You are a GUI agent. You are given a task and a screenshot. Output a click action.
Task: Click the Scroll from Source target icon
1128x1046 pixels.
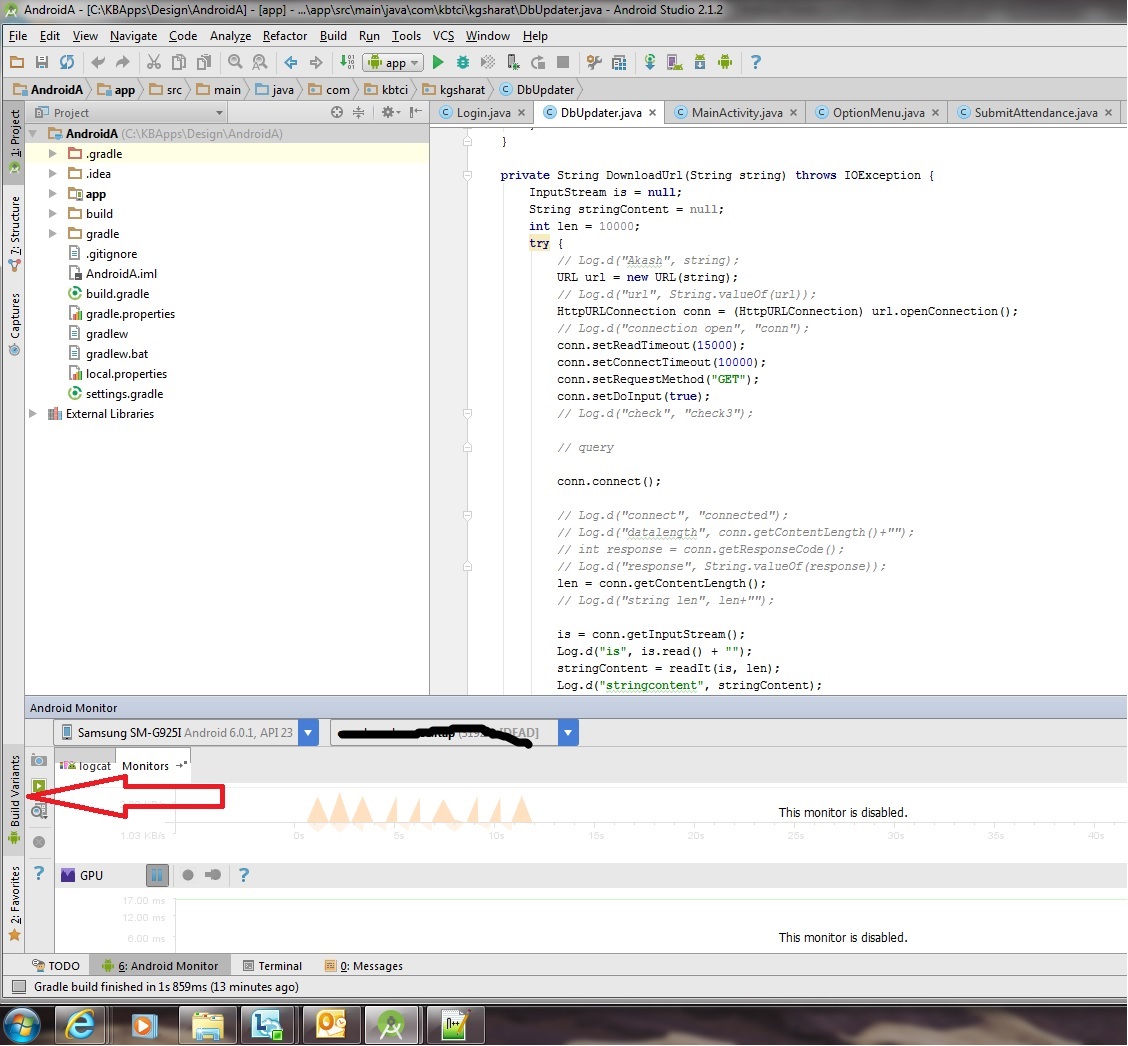[337, 112]
